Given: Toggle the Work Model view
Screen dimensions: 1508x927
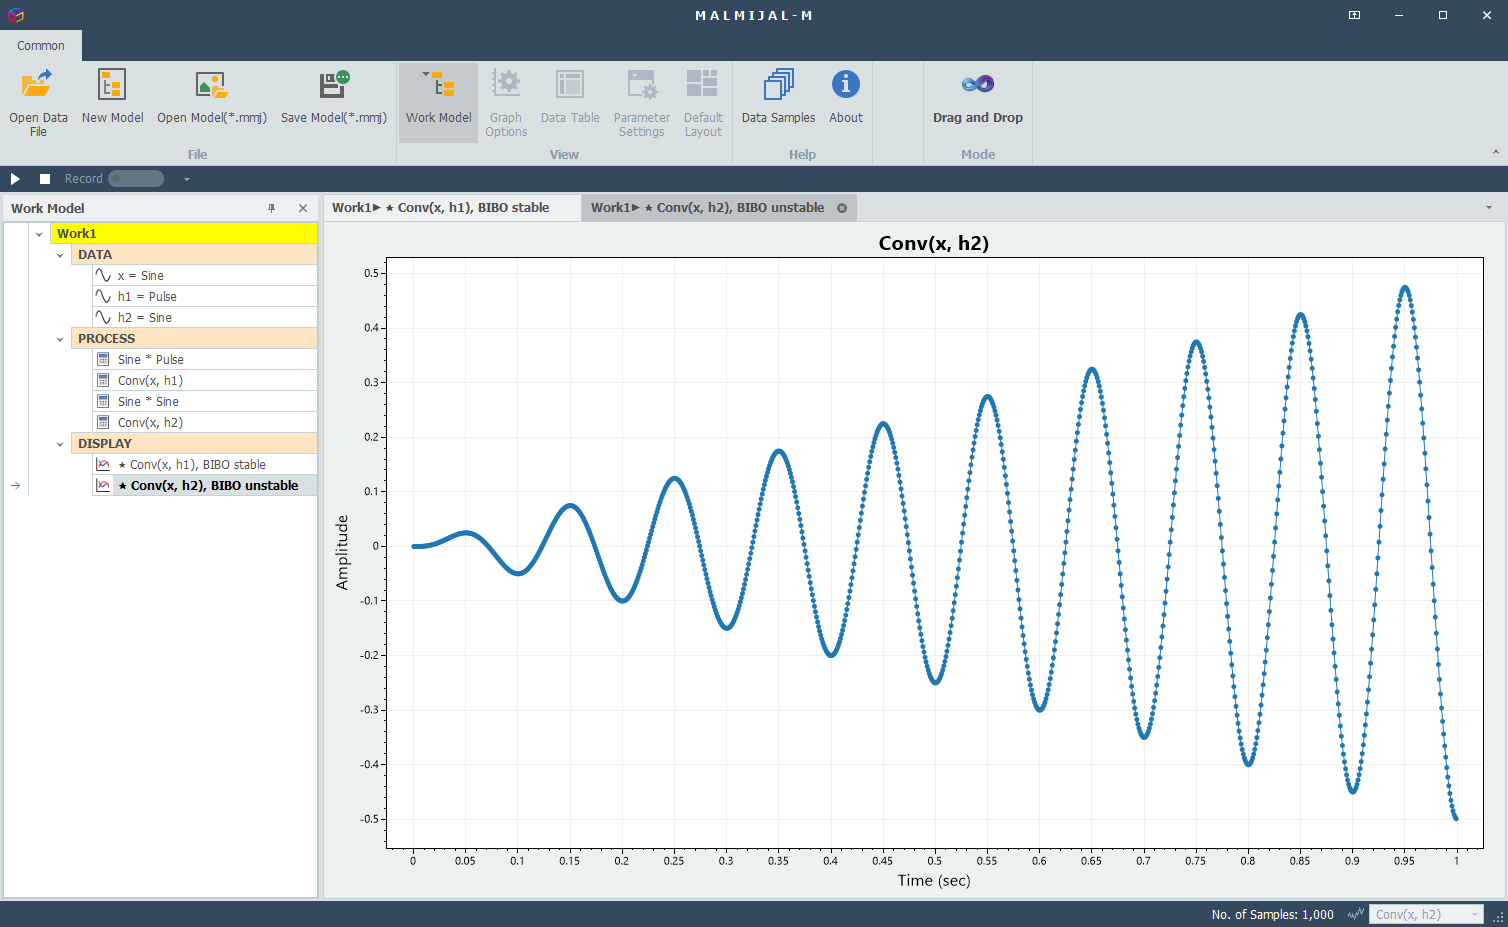Looking at the screenshot, I should tap(438, 103).
